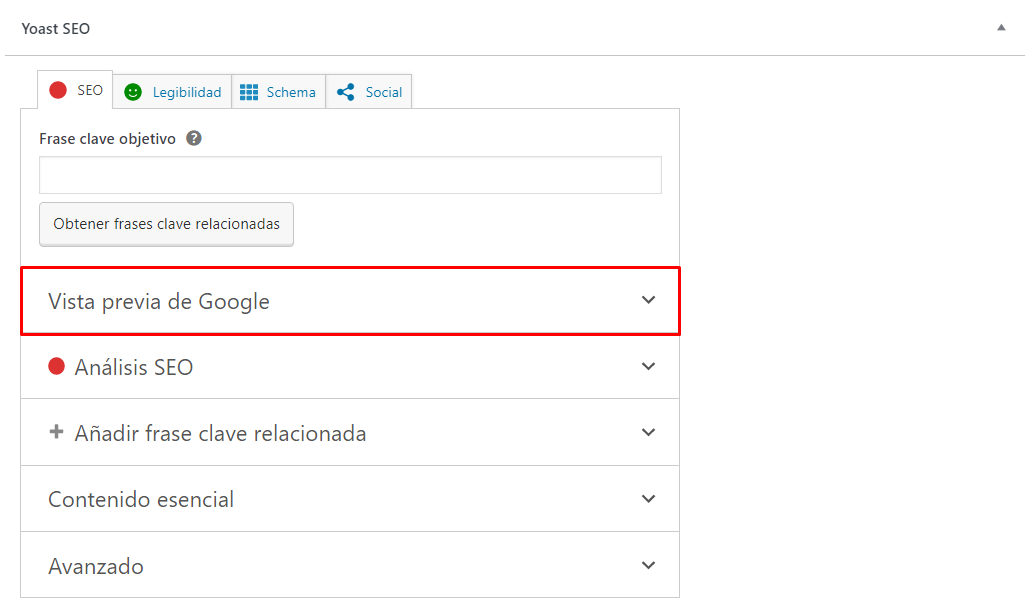This screenshot has height=613, width=1036.
Task: Click the Yoast SEO panel title
Action: tap(56, 28)
